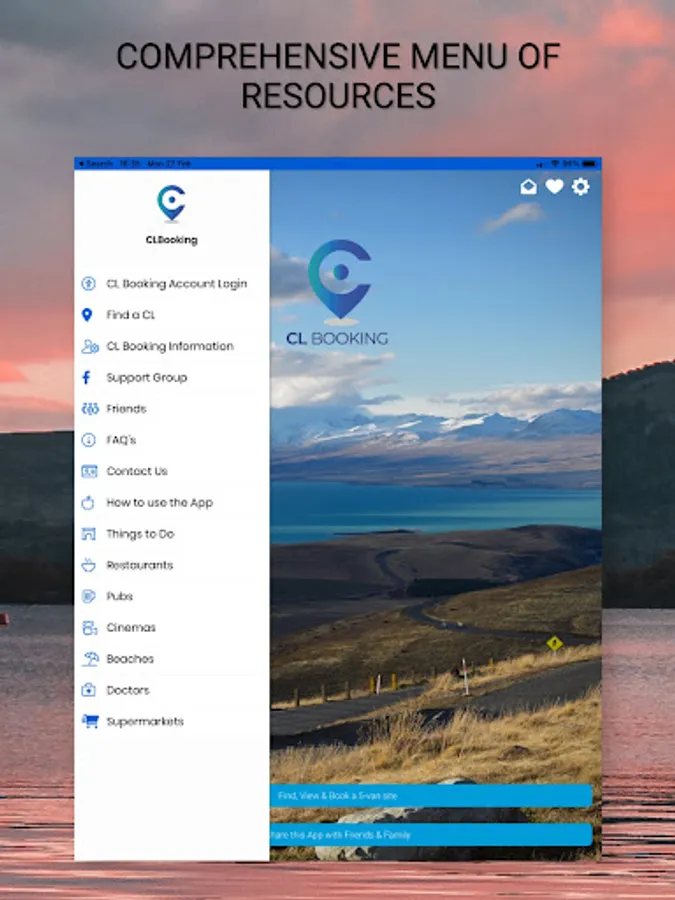Select Supermarkets label

coord(145,722)
